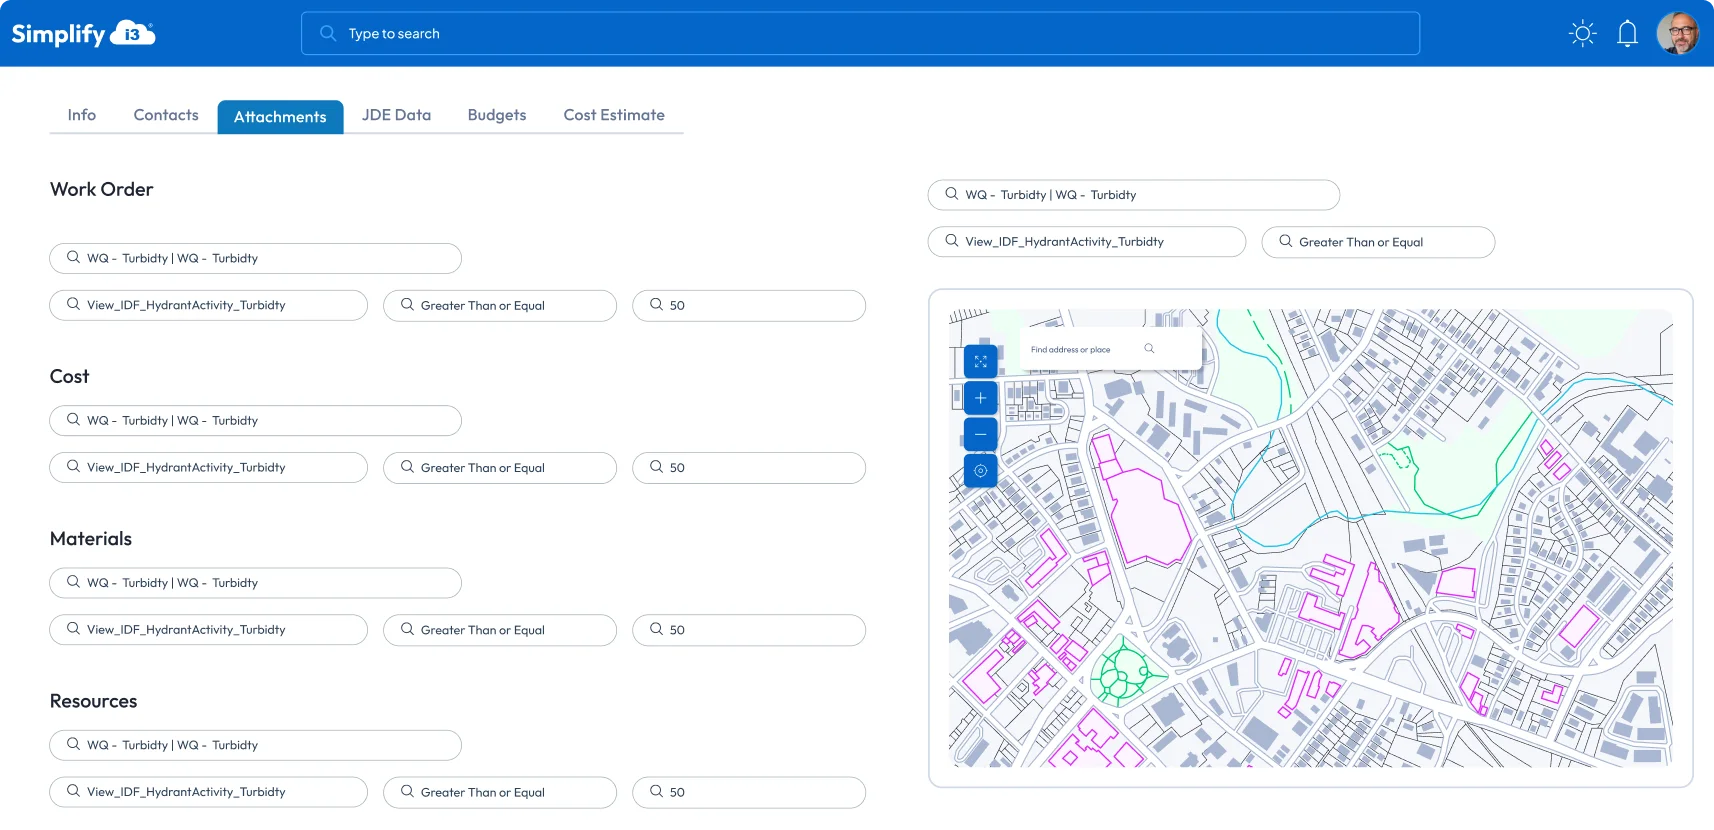
Task: Open the JDE Data tab
Action: click(x=396, y=115)
